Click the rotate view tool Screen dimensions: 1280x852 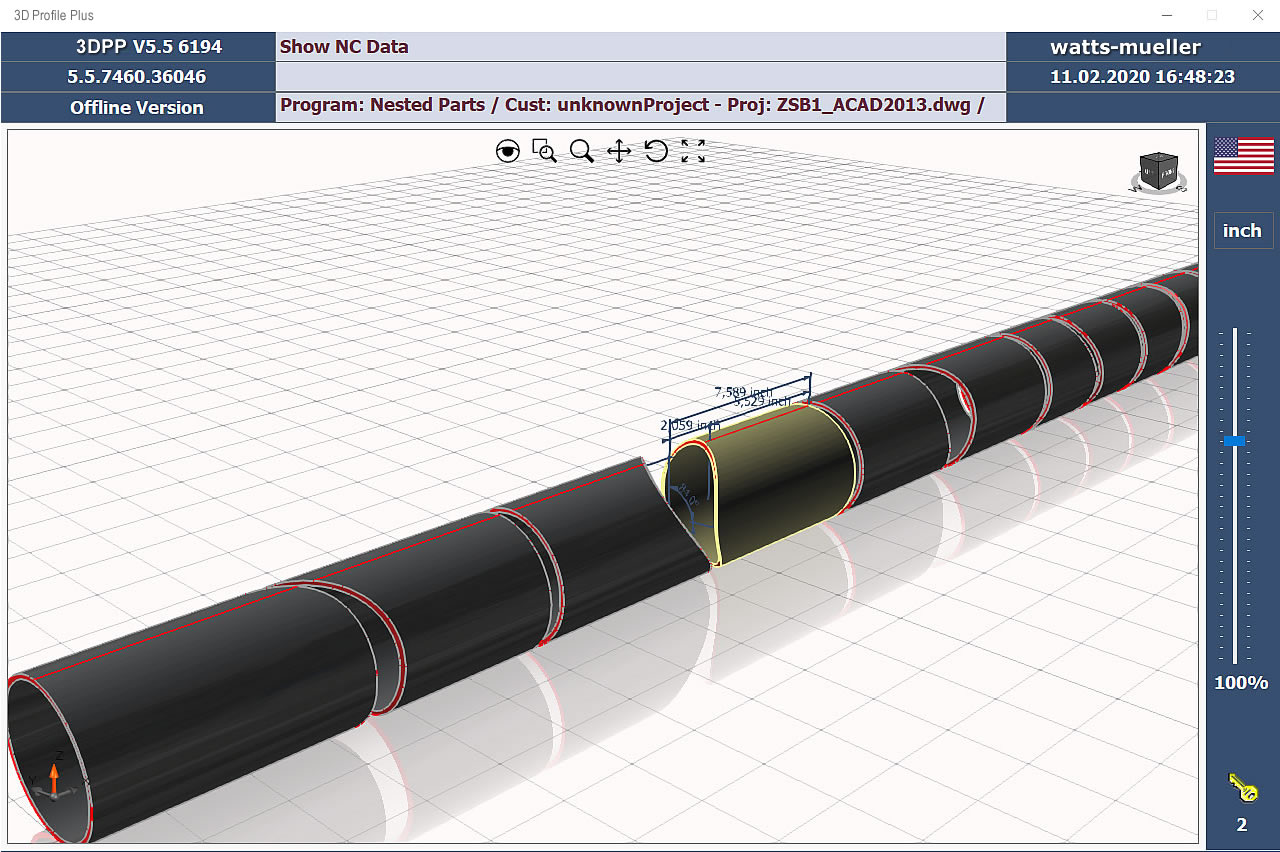pyautogui.click(x=656, y=151)
